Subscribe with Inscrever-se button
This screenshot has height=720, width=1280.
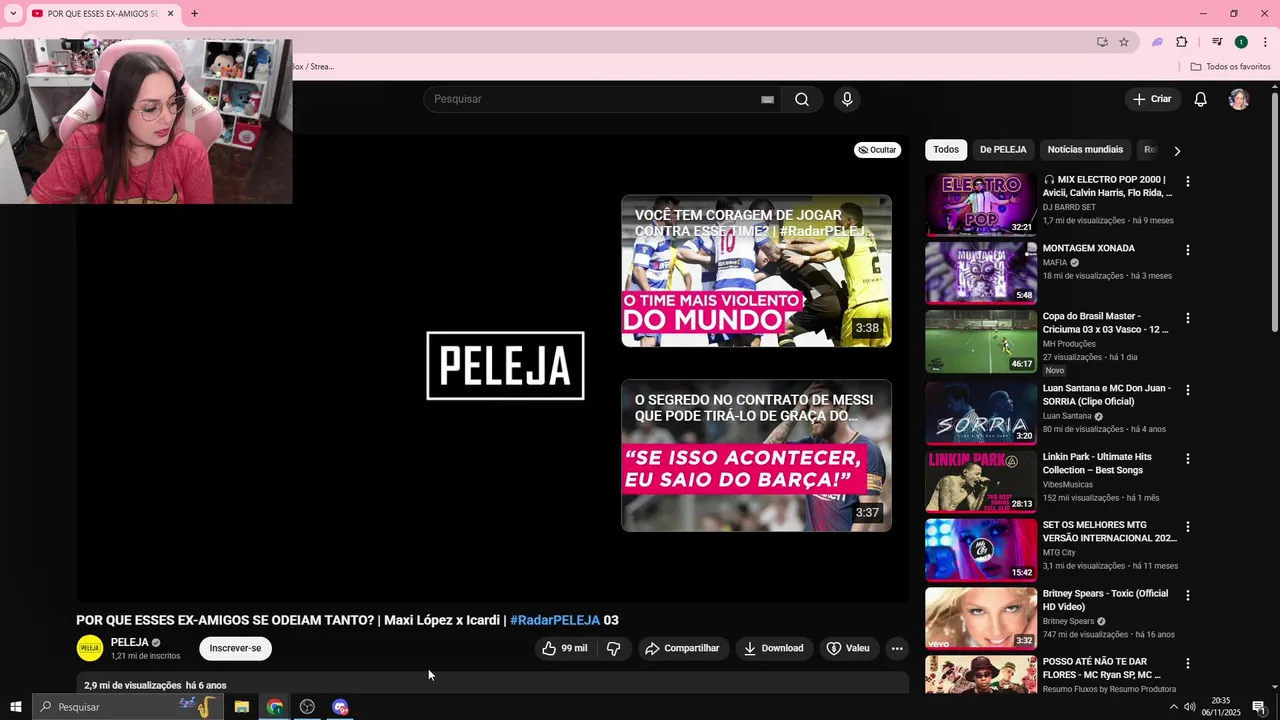pyautogui.click(x=235, y=648)
